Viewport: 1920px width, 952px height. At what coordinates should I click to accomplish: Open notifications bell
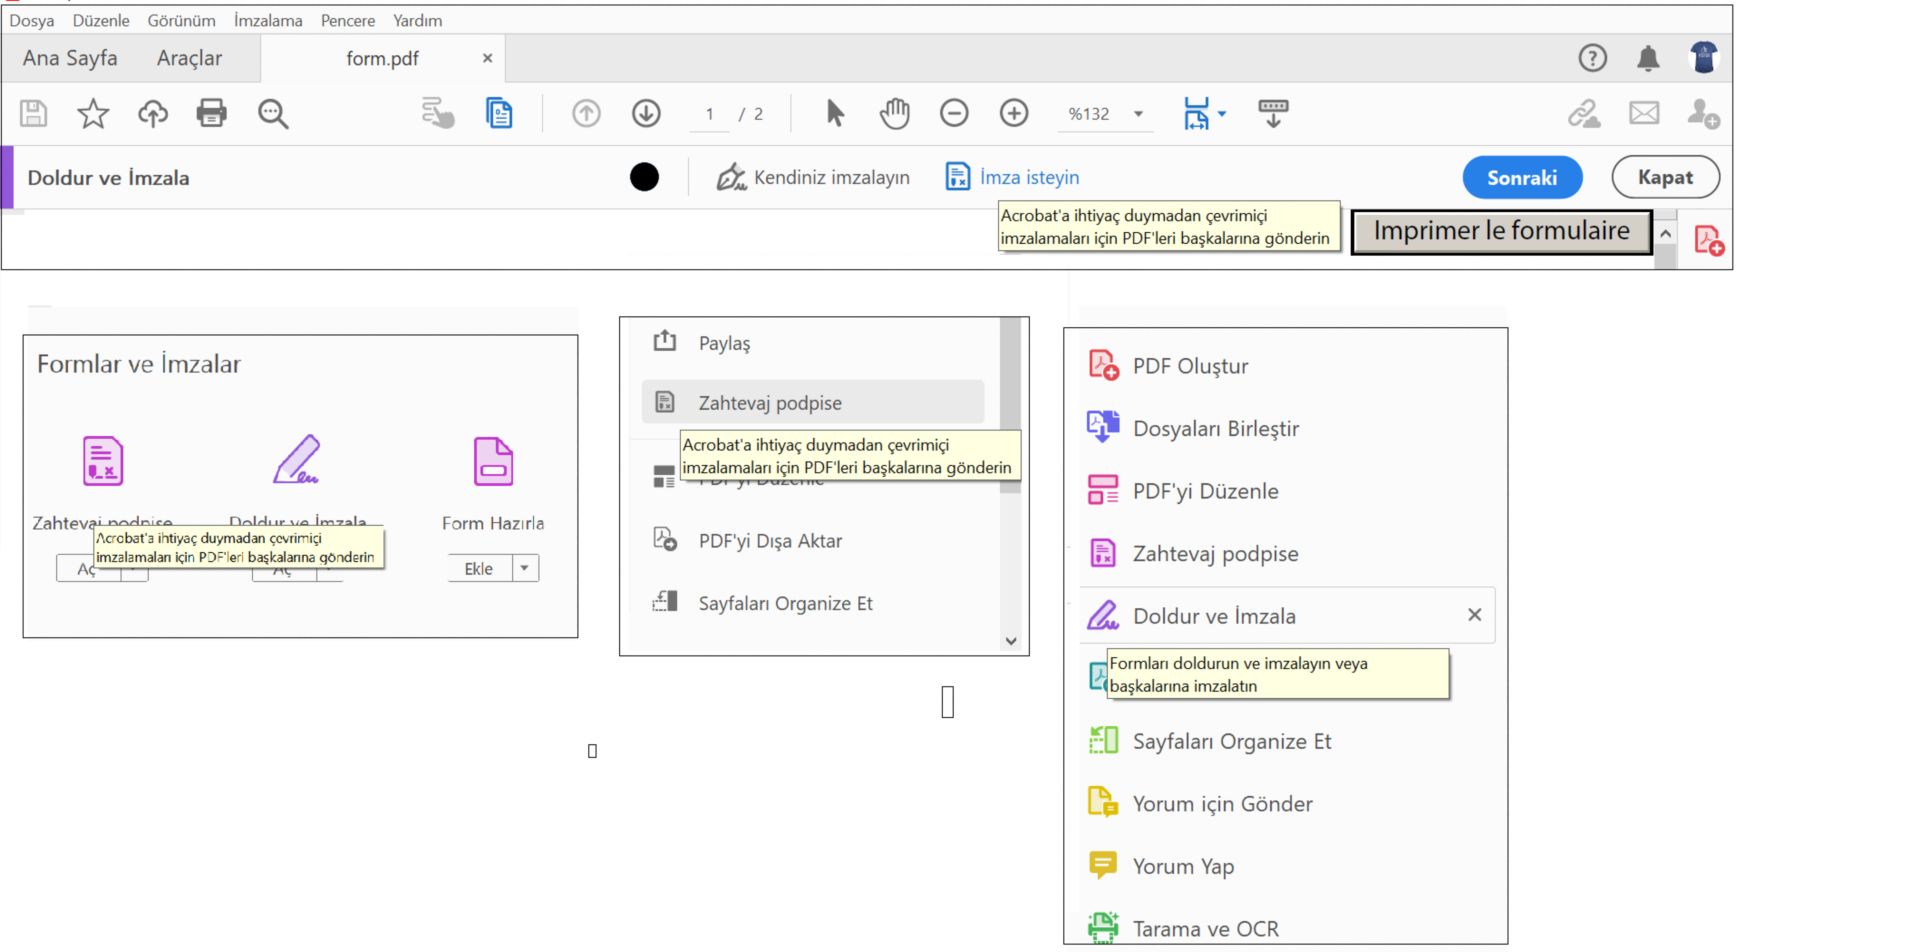pyautogui.click(x=1648, y=58)
